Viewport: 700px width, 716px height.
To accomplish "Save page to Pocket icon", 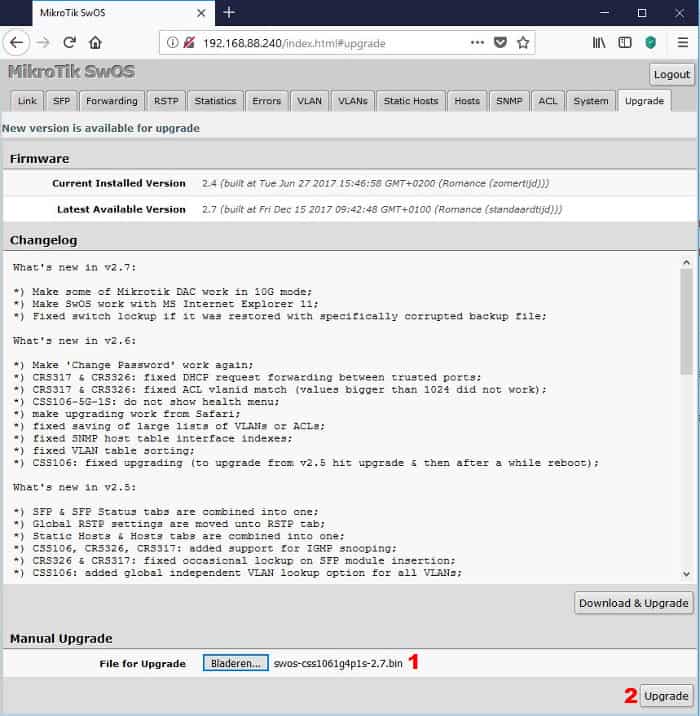I will [x=500, y=43].
